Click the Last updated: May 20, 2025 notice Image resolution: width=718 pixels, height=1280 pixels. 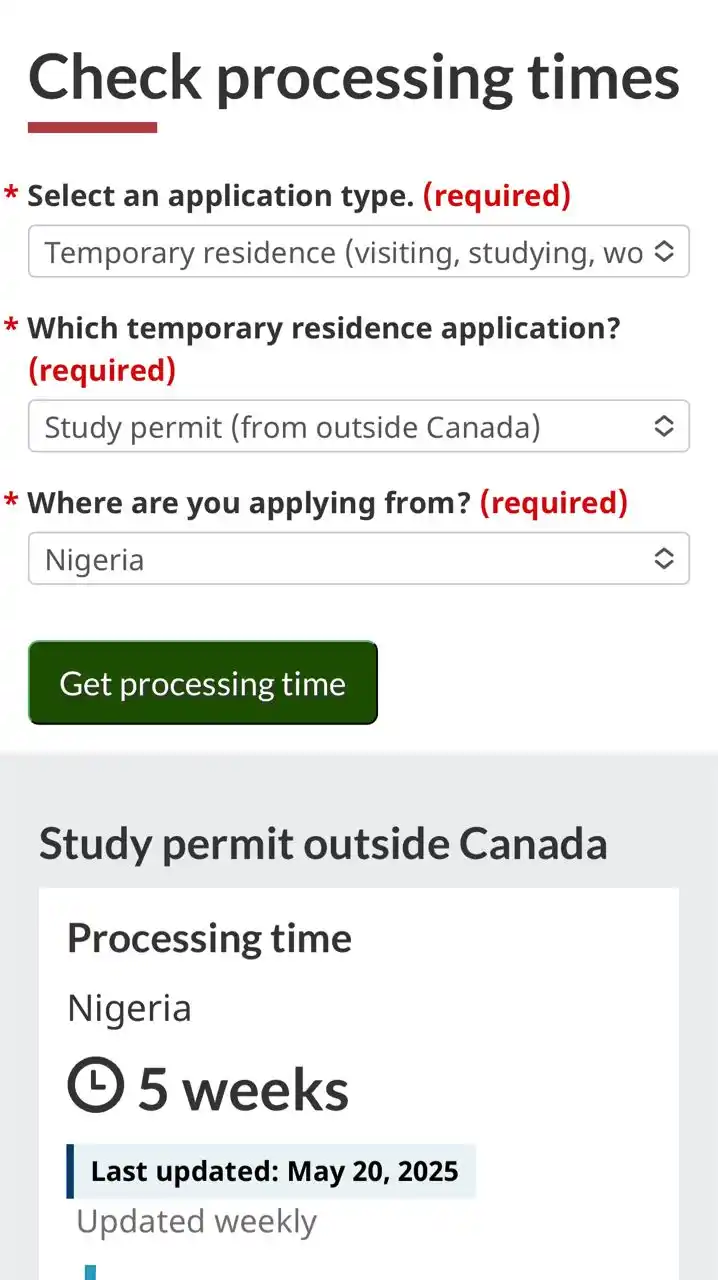271,1172
